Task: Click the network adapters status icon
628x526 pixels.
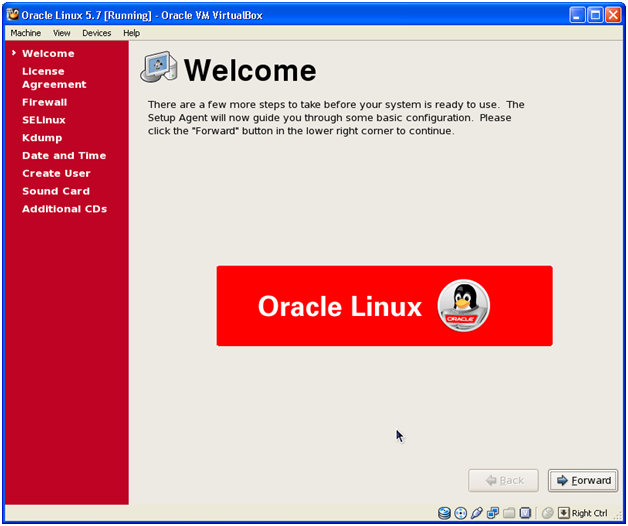Action: click(493, 513)
